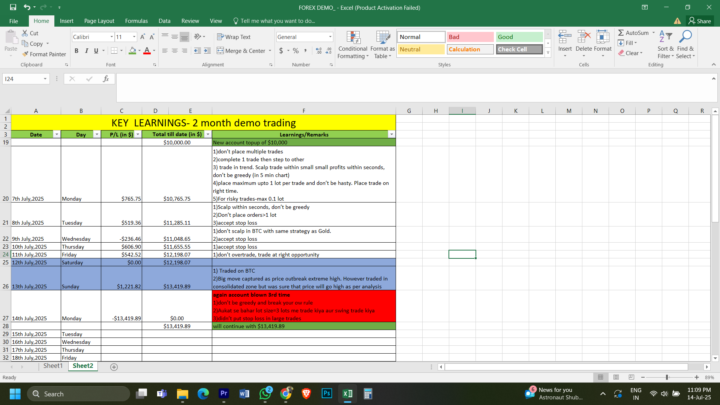The image size is (720, 405).
Task: Switch to the Formulas tab
Action: (136, 21)
